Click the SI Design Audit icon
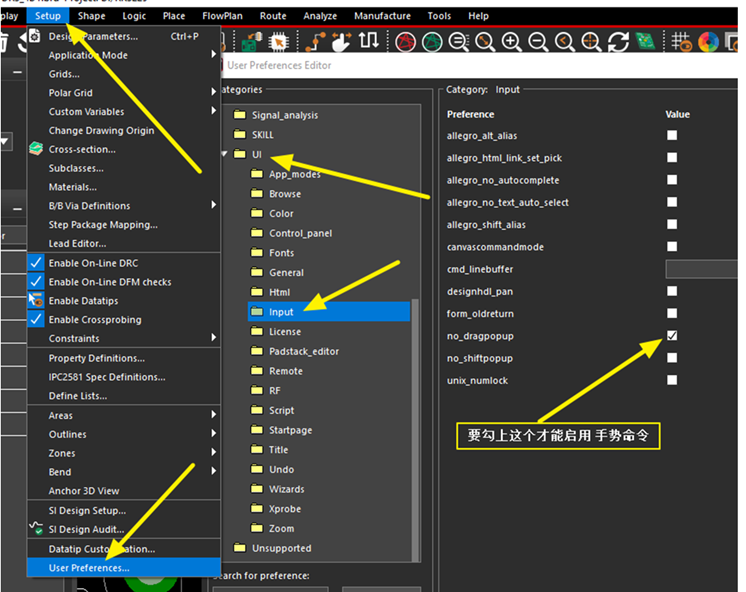 pyautogui.click(x=36, y=528)
